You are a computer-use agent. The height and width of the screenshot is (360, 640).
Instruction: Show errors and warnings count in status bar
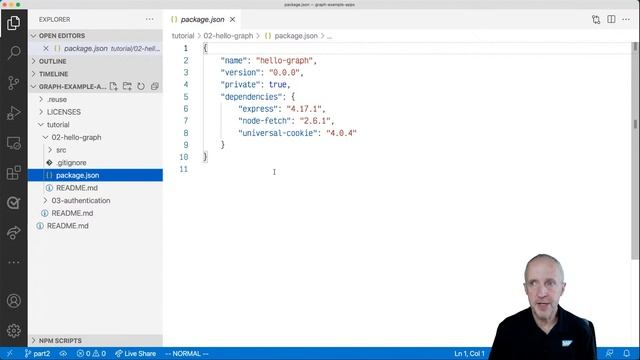[91, 353]
